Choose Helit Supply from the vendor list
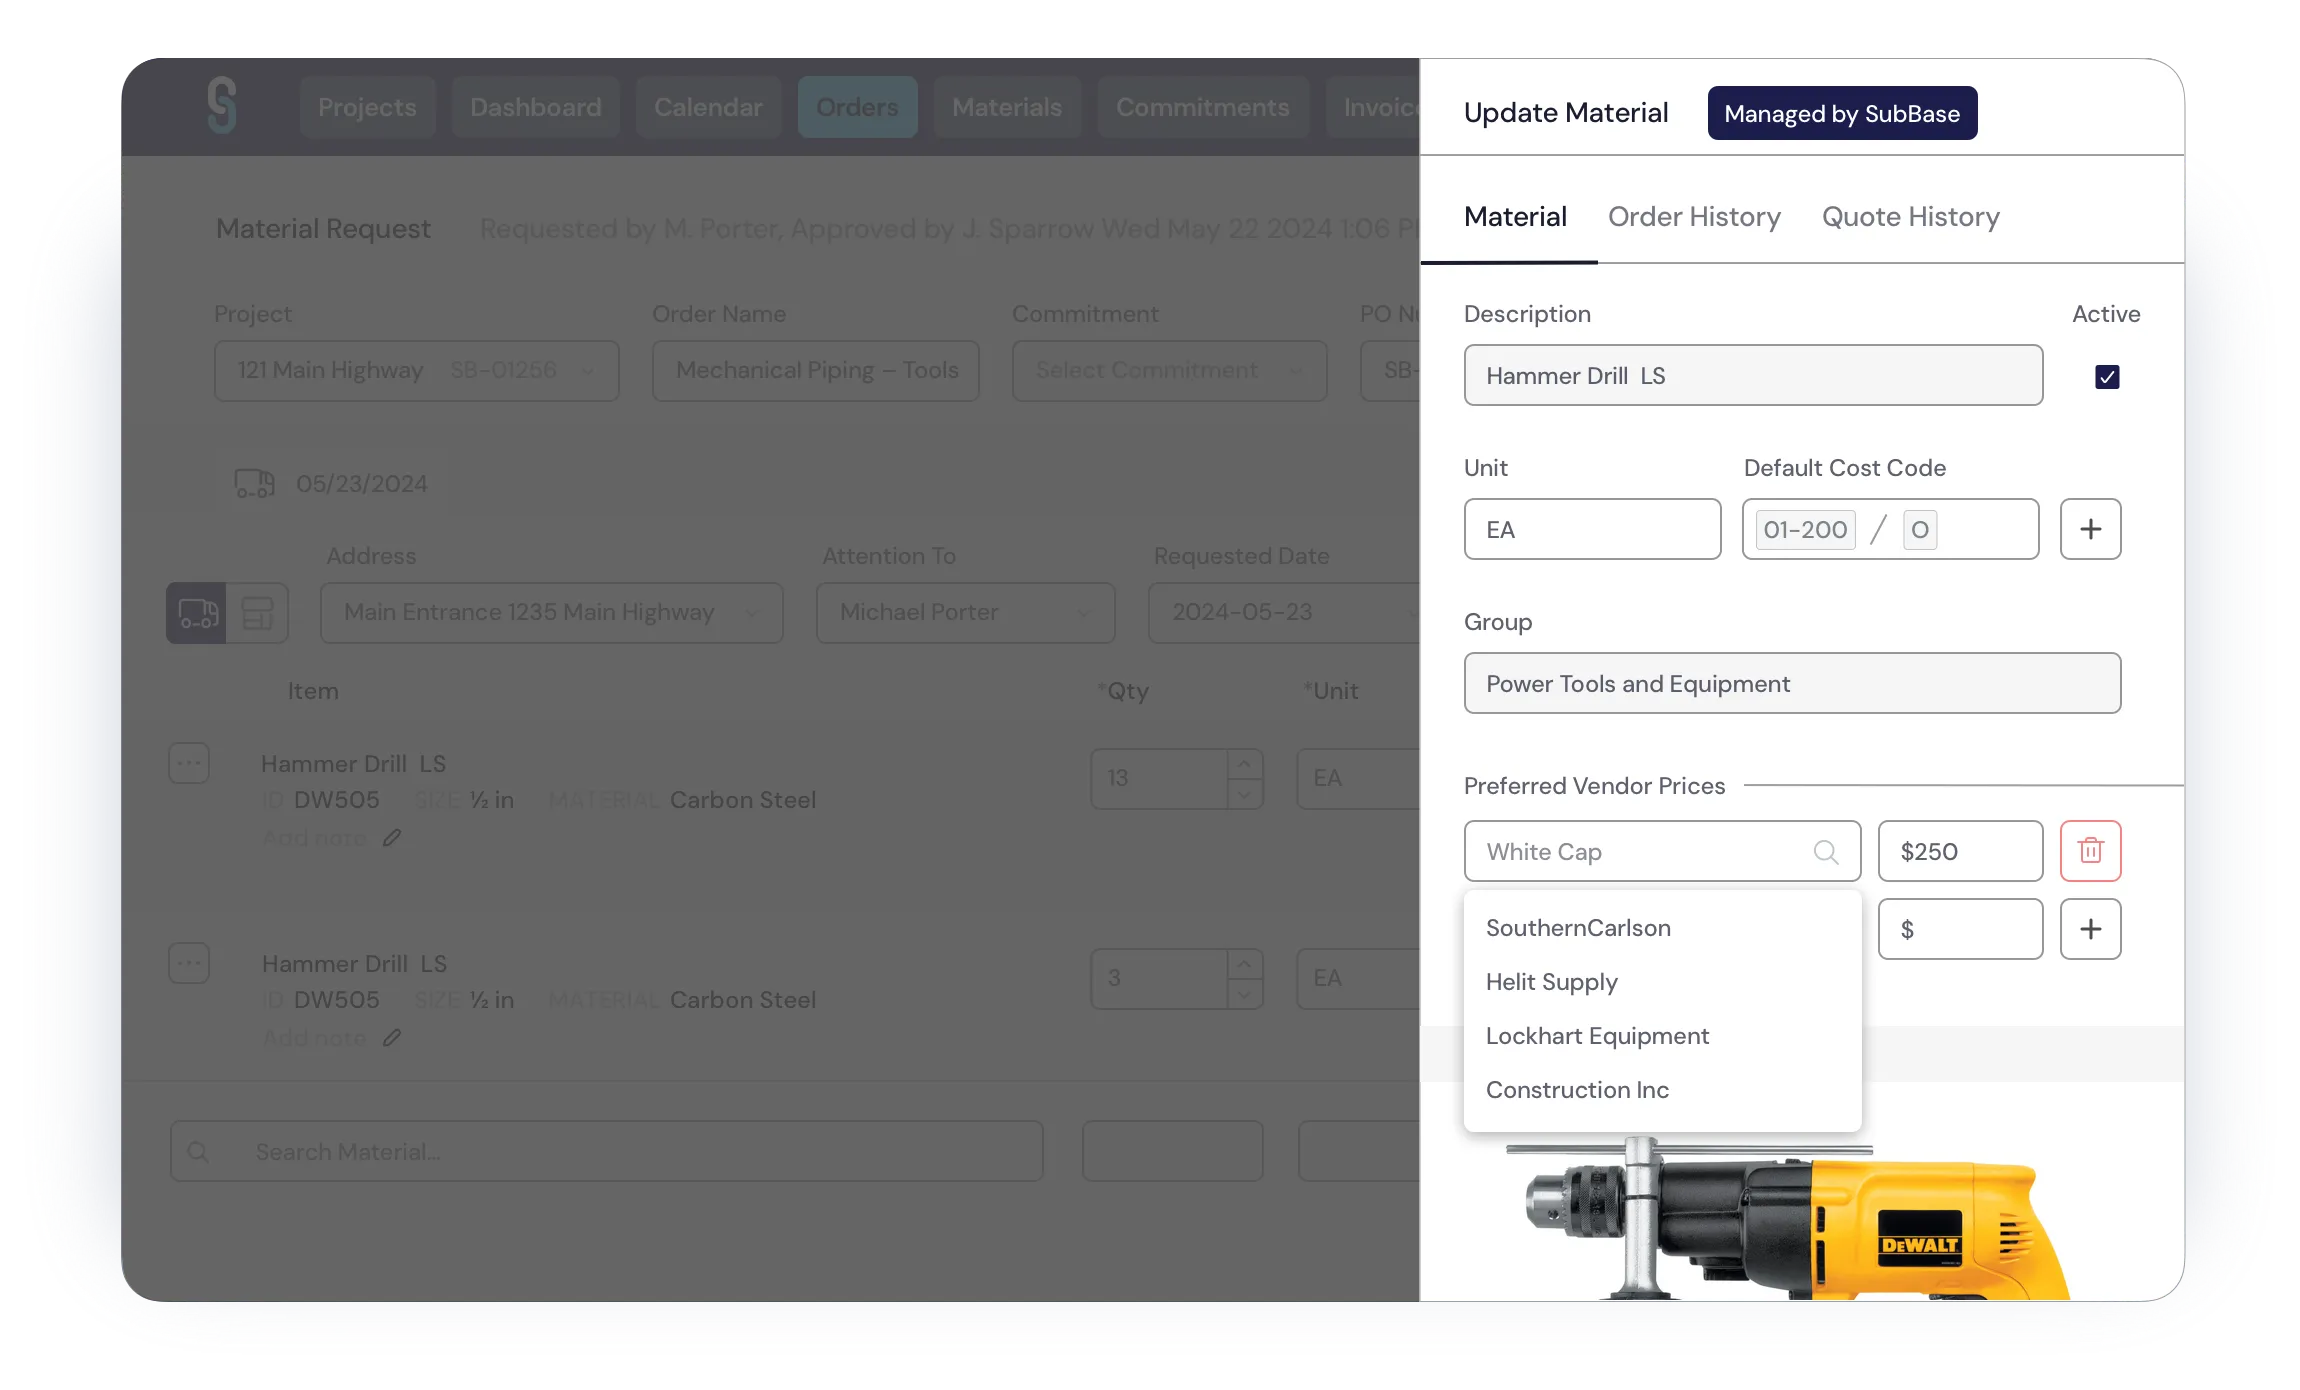Viewport: 2300px width, 1390px height. tap(1662, 982)
